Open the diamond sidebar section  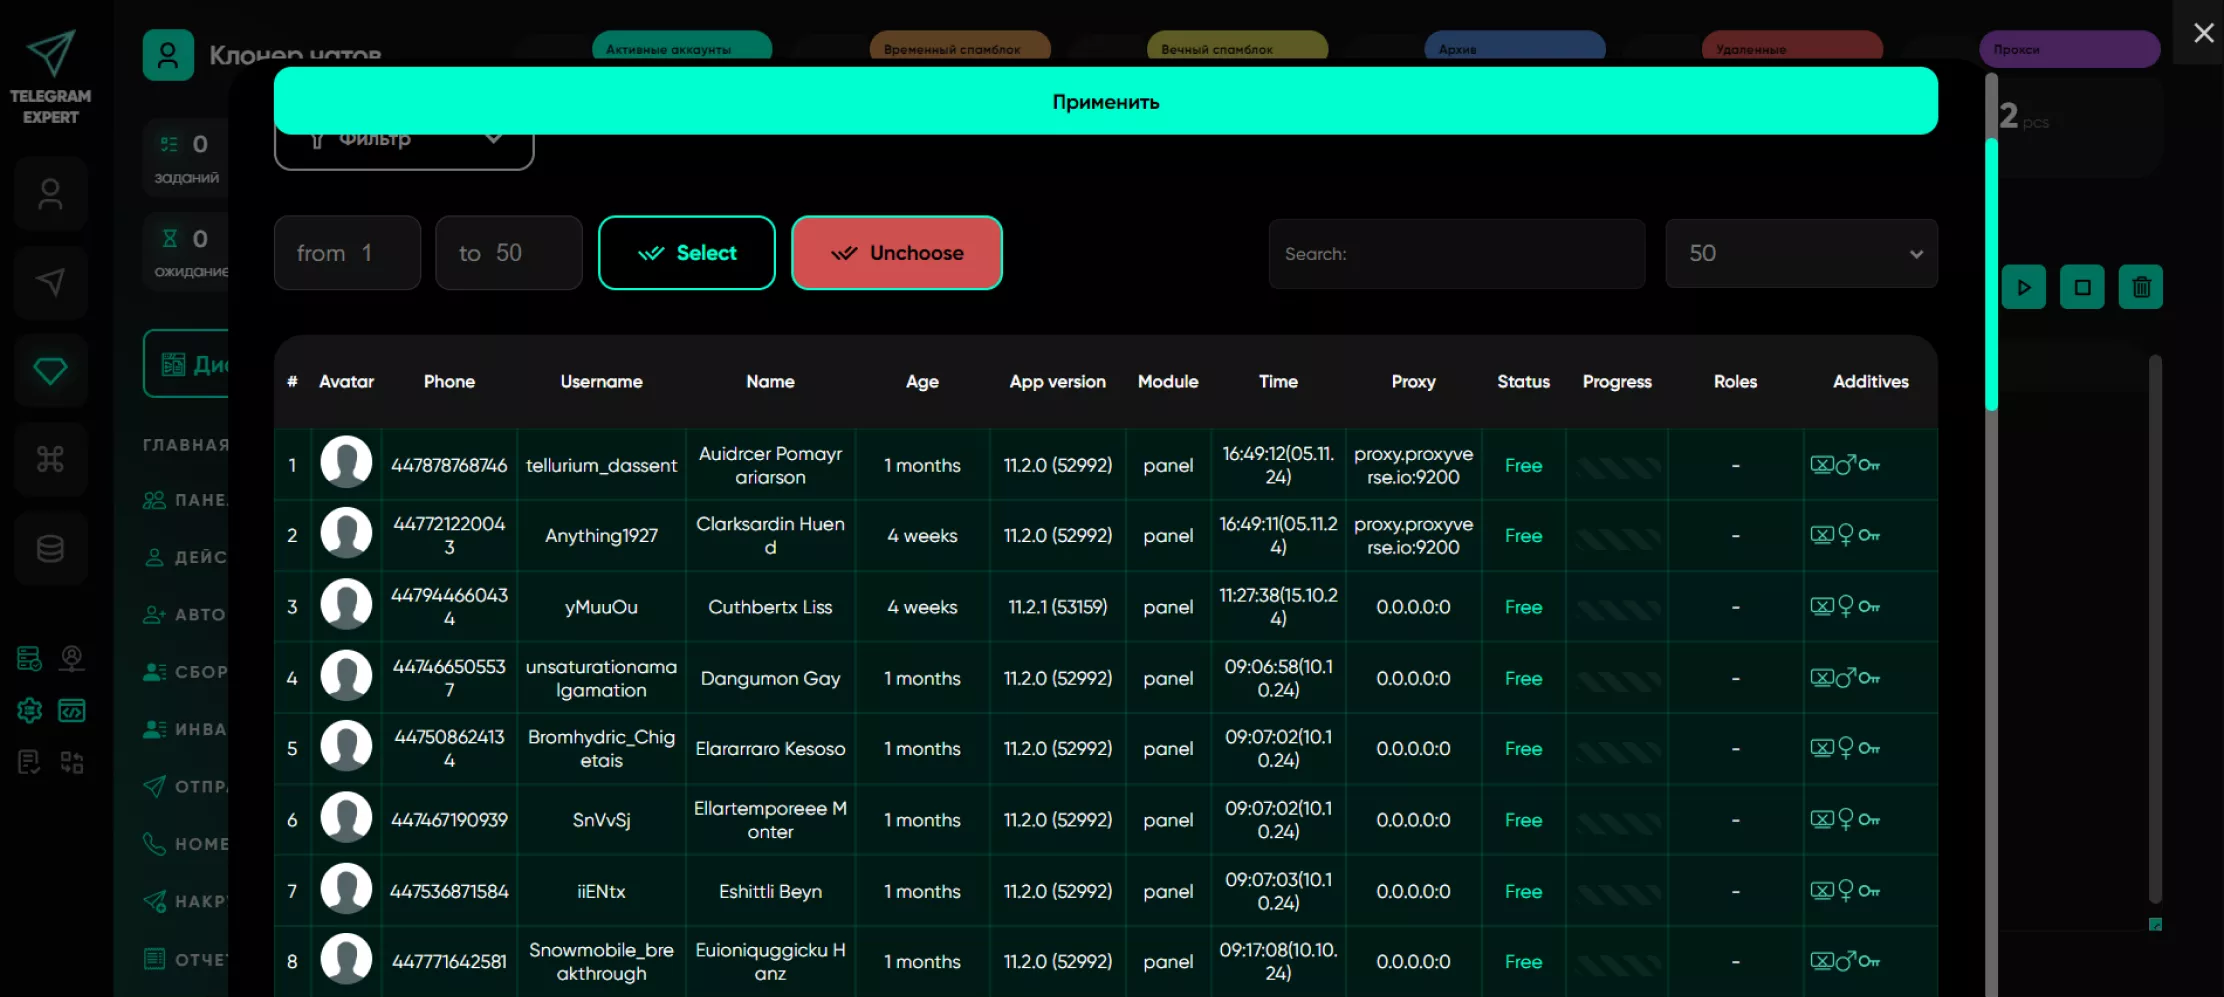click(50, 371)
